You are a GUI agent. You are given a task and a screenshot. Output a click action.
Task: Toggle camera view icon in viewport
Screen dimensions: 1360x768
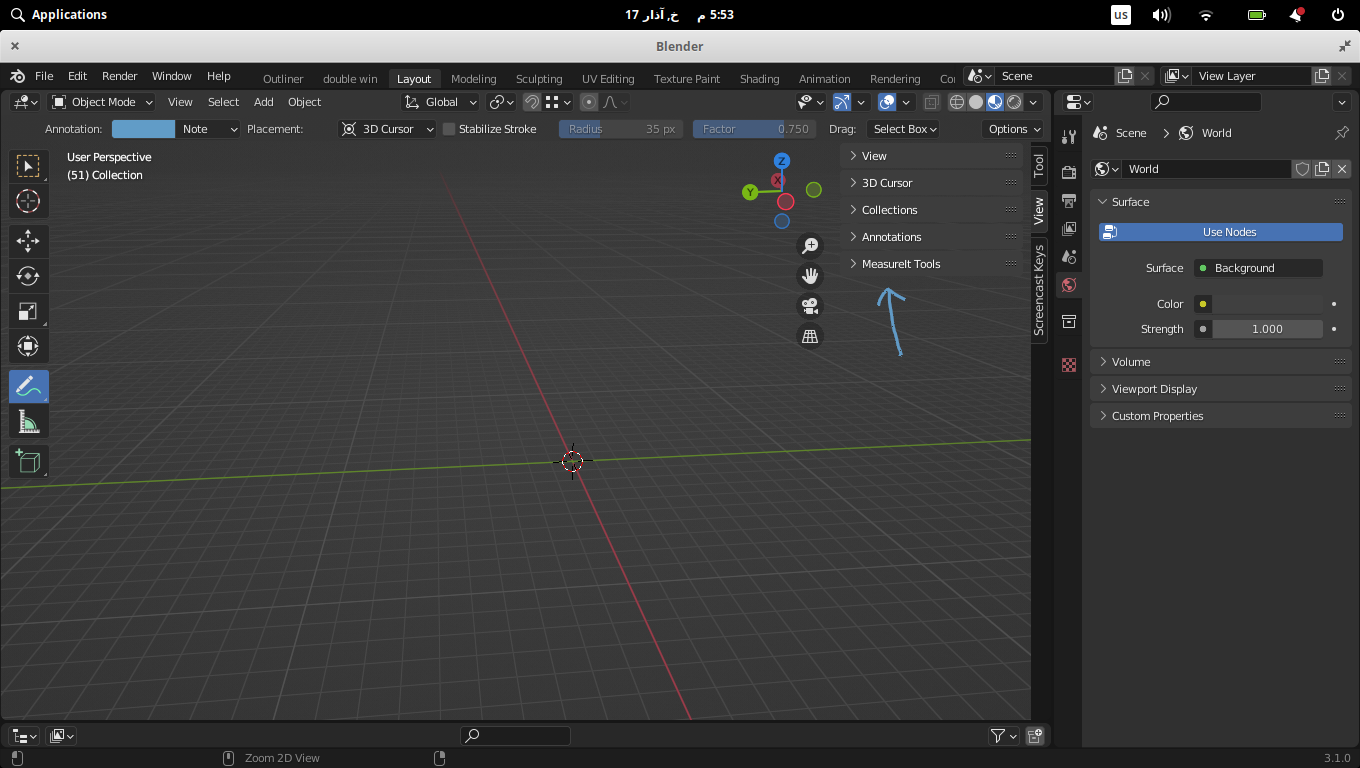pos(810,306)
